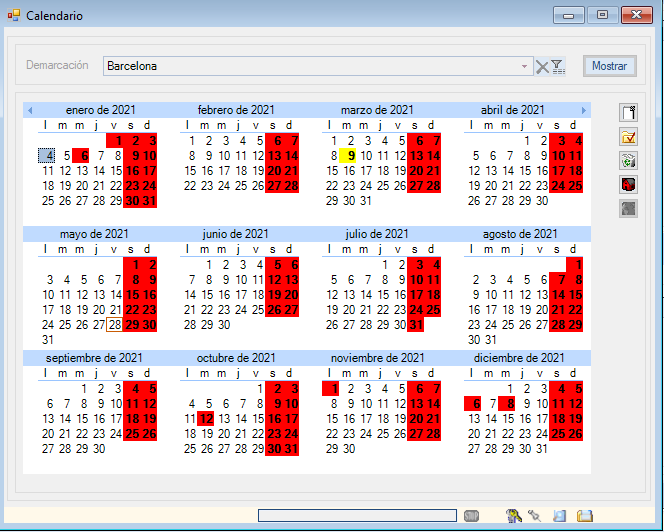Click the Mostrar button
Image resolution: width=664 pixels, height=532 pixels.
[609, 66]
